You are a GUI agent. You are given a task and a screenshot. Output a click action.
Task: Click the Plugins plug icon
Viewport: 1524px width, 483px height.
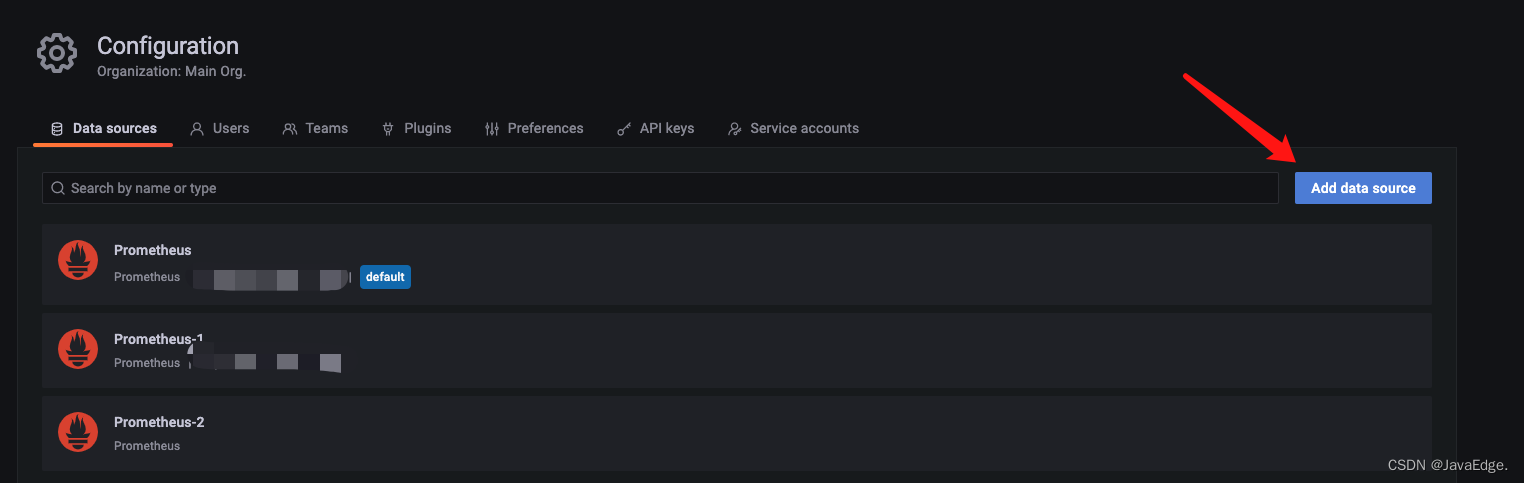coord(388,129)
